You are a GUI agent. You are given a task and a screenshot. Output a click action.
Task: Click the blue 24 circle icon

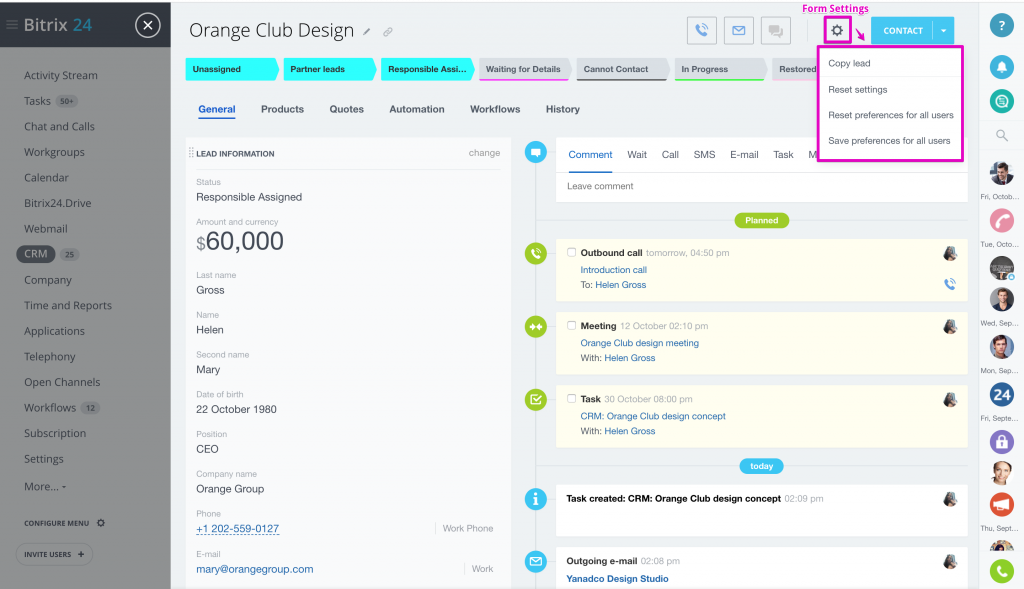1001,394
